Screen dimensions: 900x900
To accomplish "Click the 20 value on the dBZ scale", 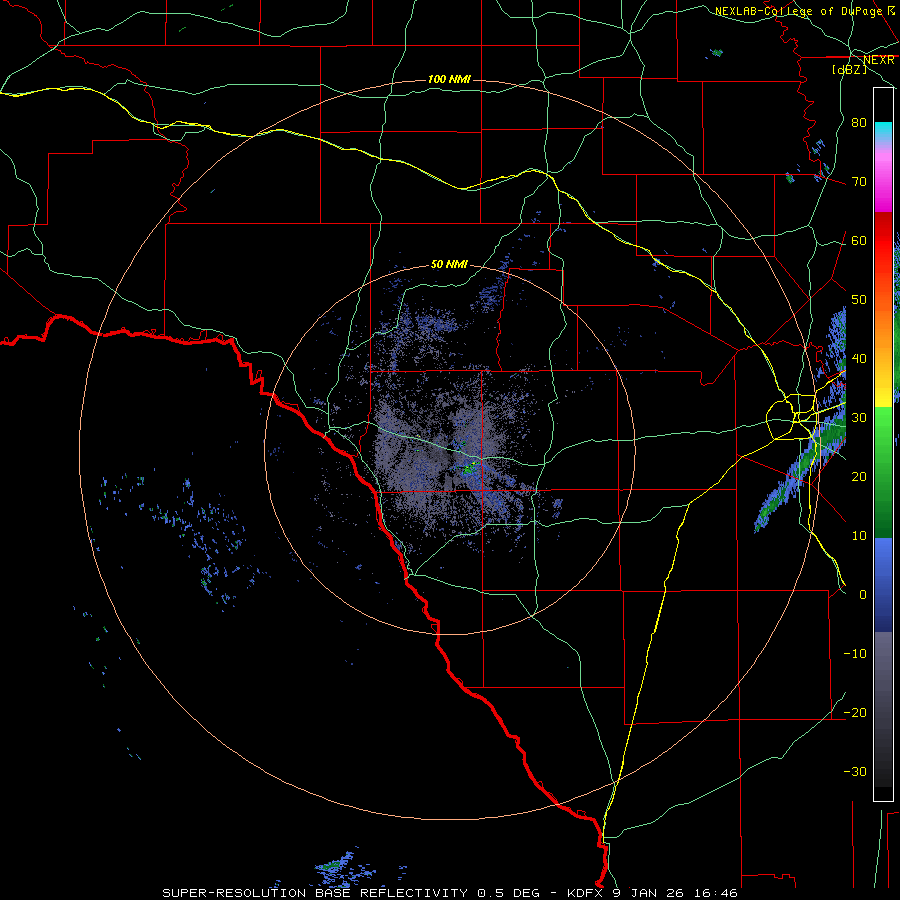I will (x=859, y=477).
